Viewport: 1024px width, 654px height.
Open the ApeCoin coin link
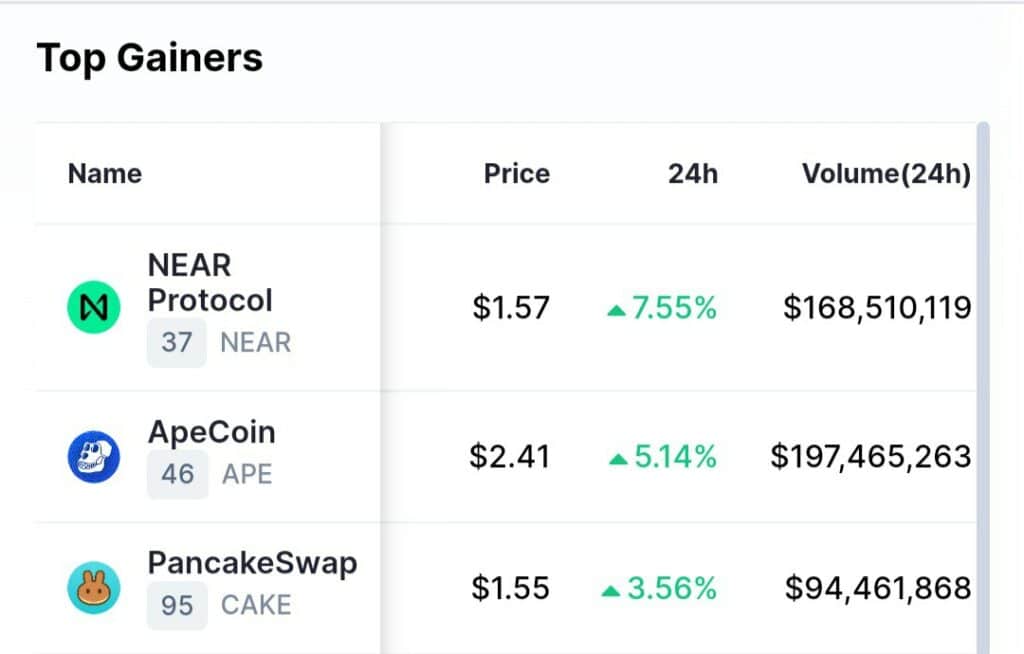(x=212, y=433)
